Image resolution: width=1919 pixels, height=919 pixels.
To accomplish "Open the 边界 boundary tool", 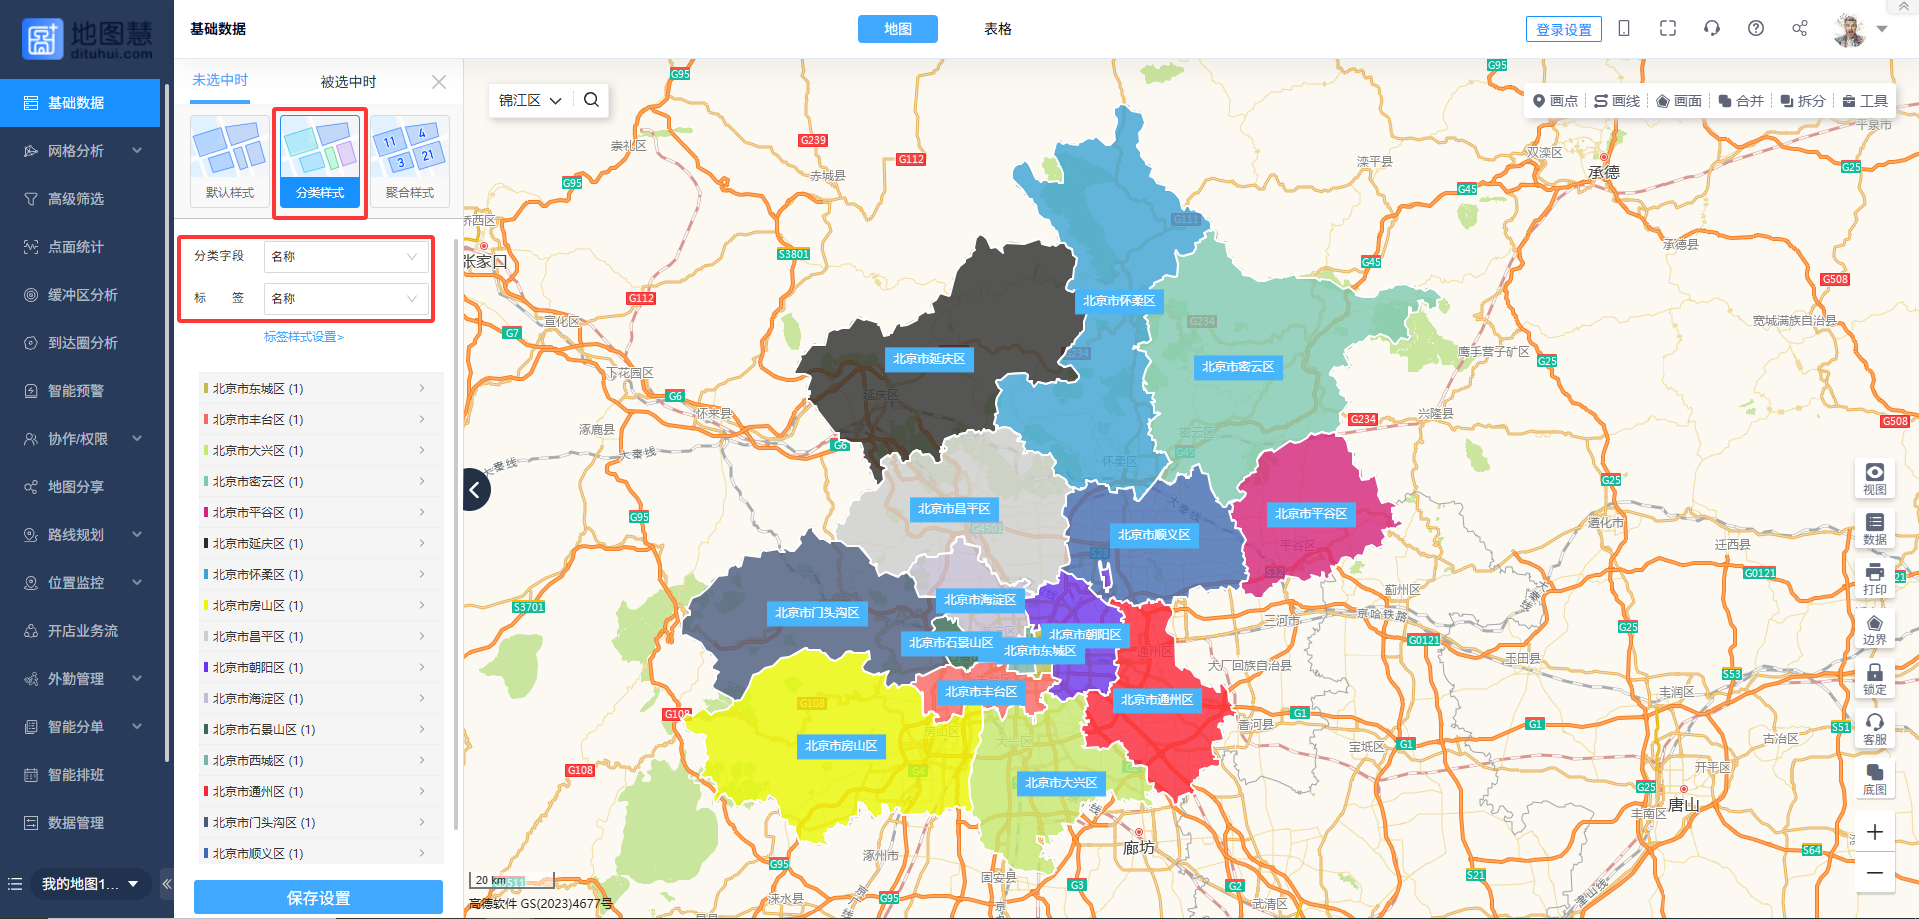I will click(1874, 629).
